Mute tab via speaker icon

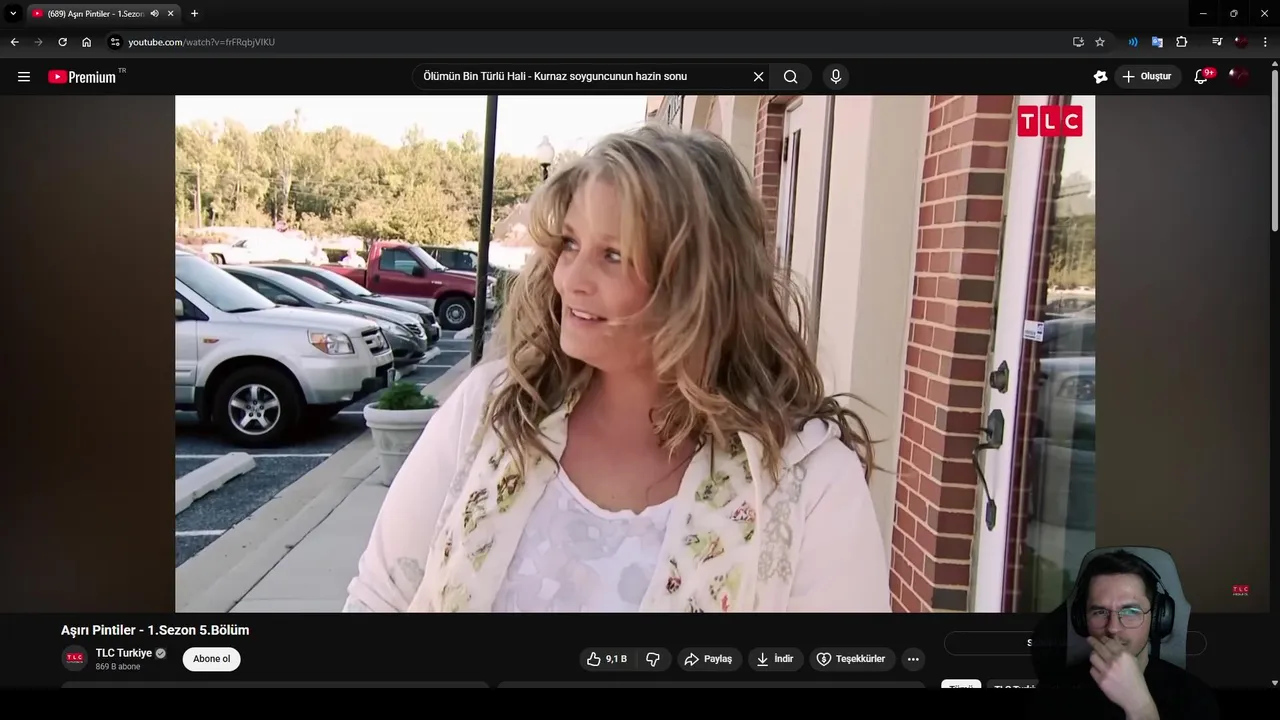[154, 13]
